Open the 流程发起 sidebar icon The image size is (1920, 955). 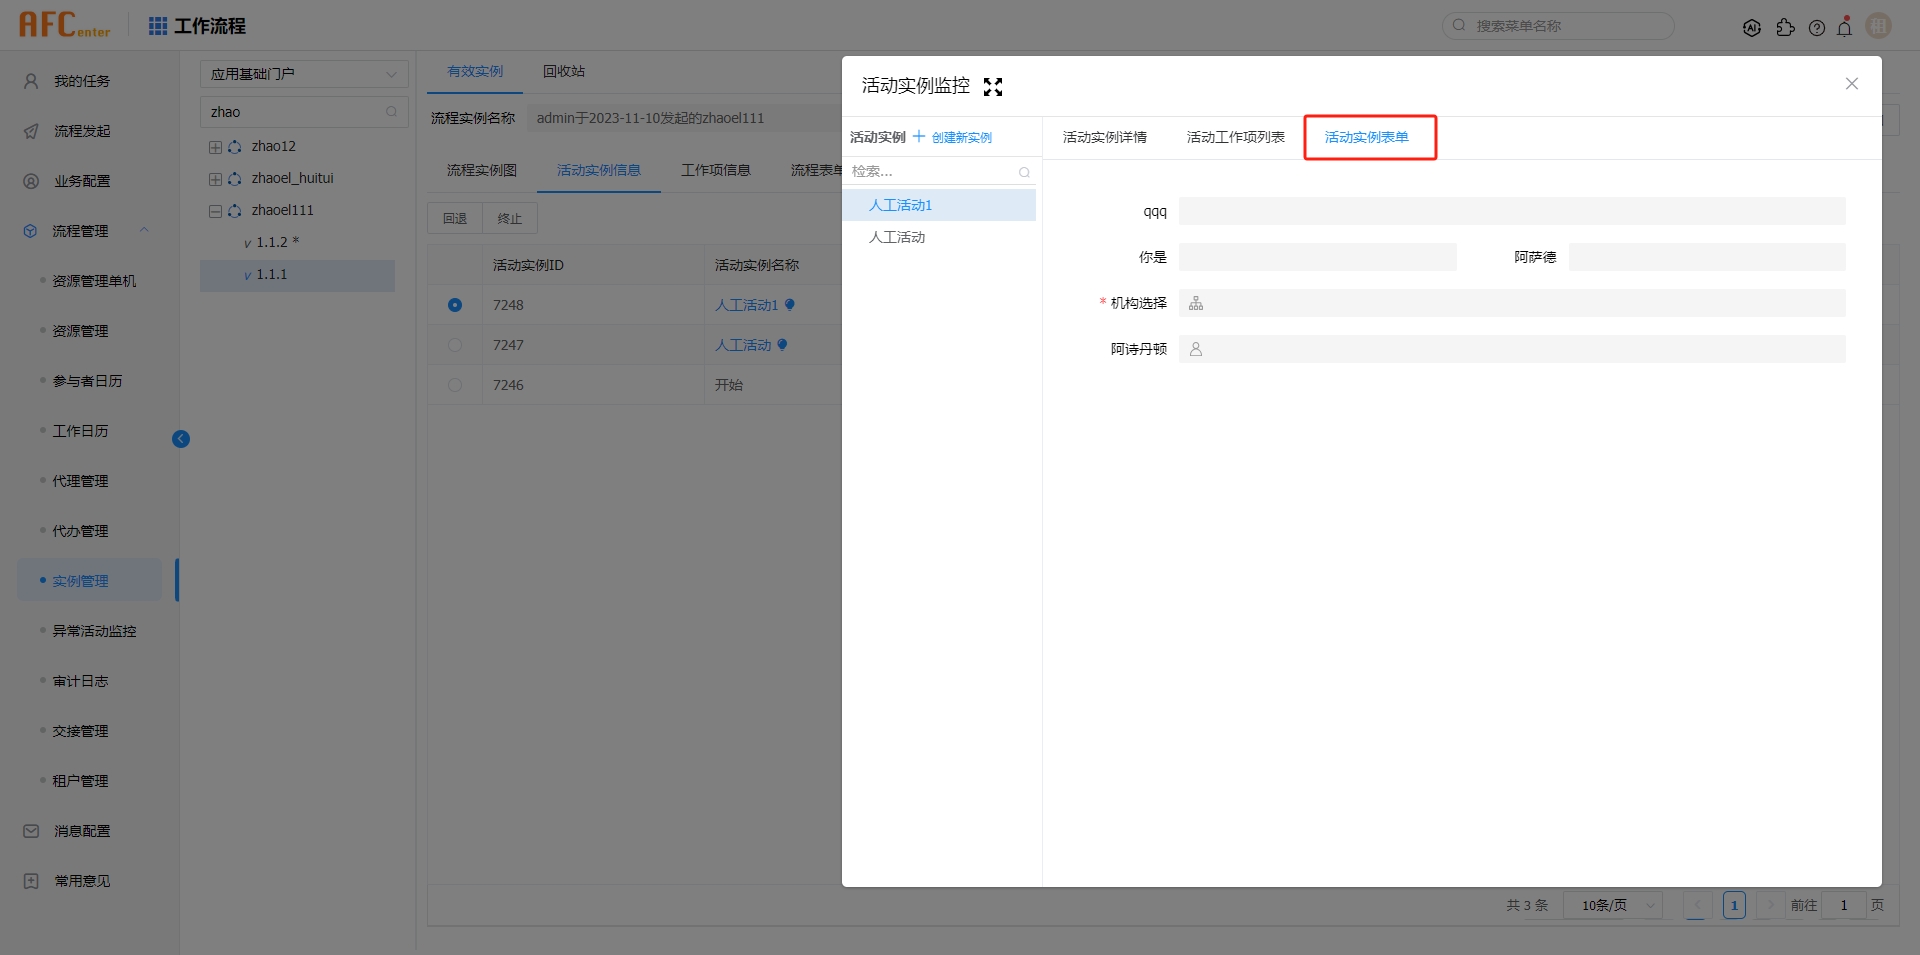29,130
